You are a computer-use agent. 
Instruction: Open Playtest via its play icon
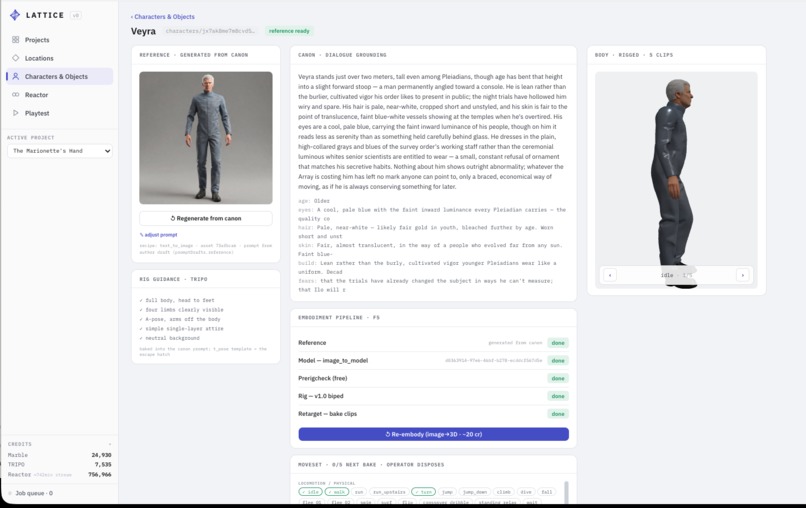15,113
